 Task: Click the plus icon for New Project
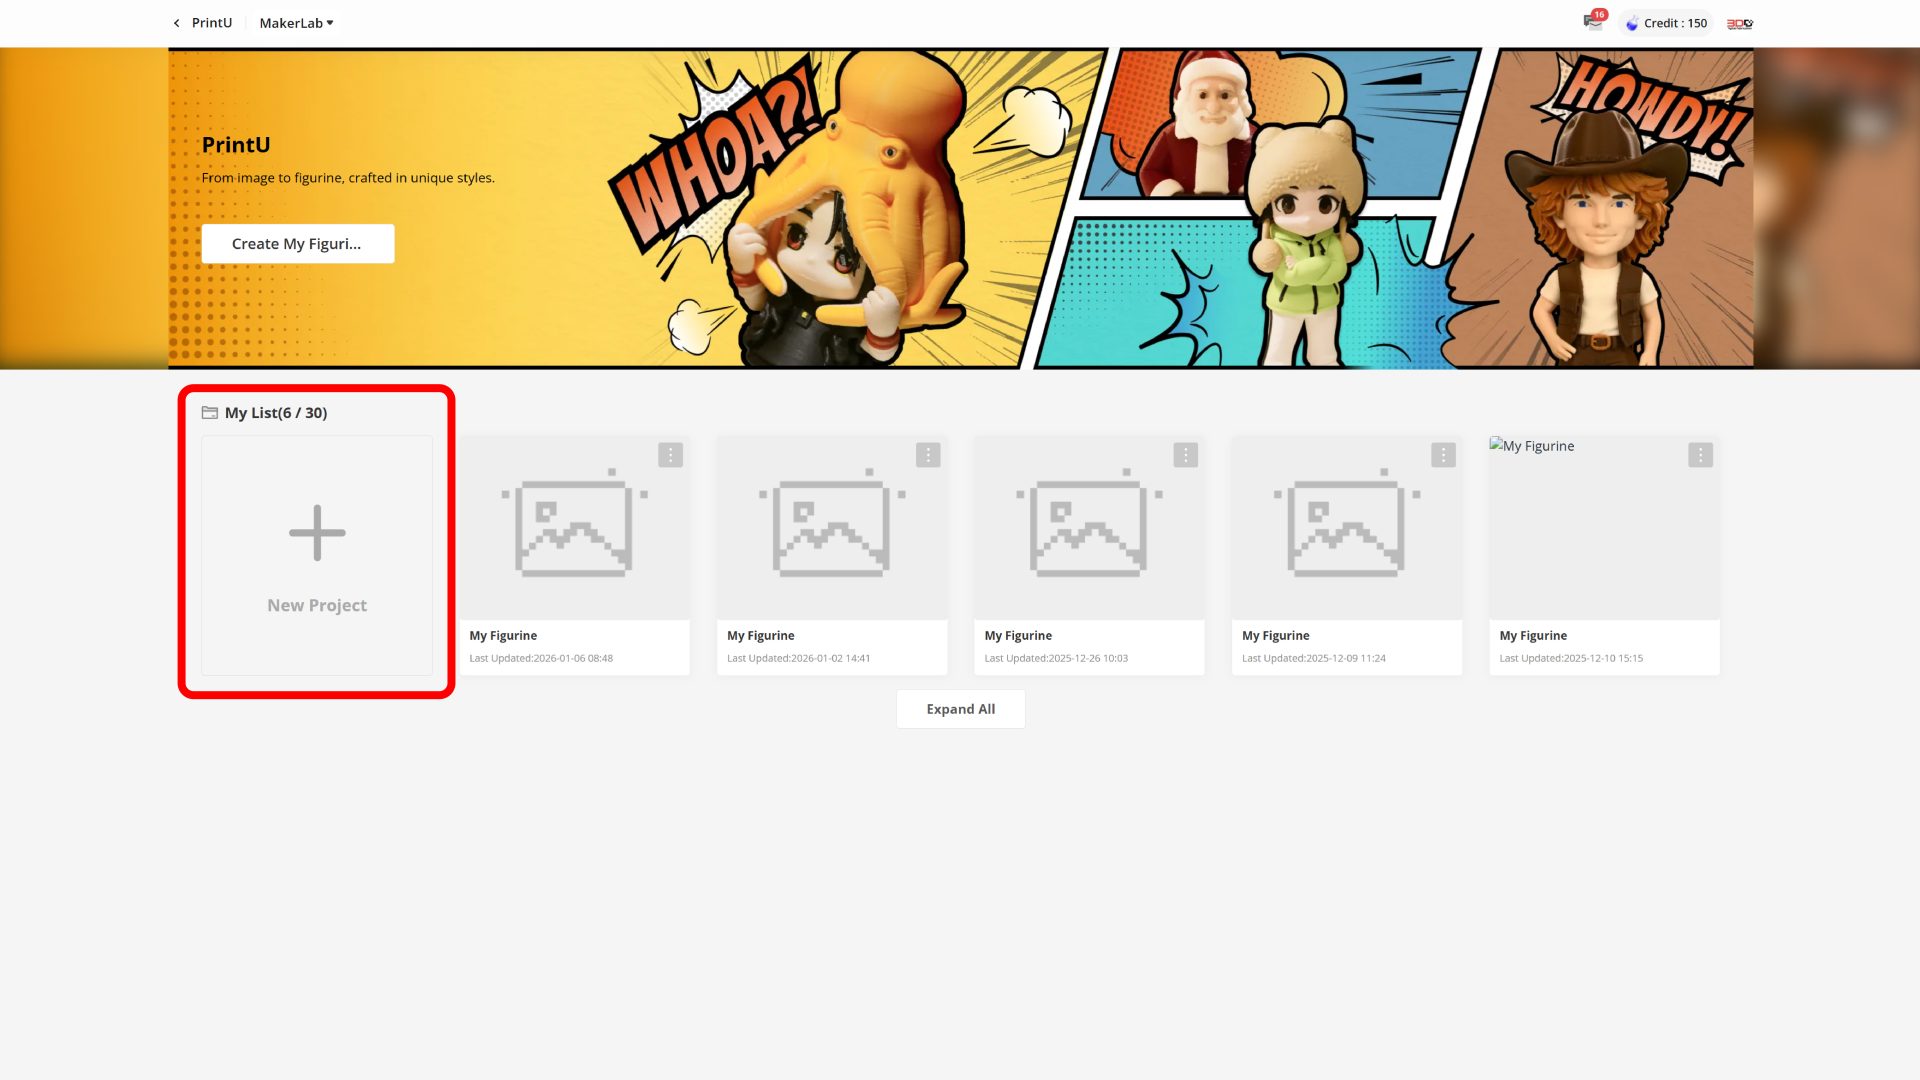(317, 532)
